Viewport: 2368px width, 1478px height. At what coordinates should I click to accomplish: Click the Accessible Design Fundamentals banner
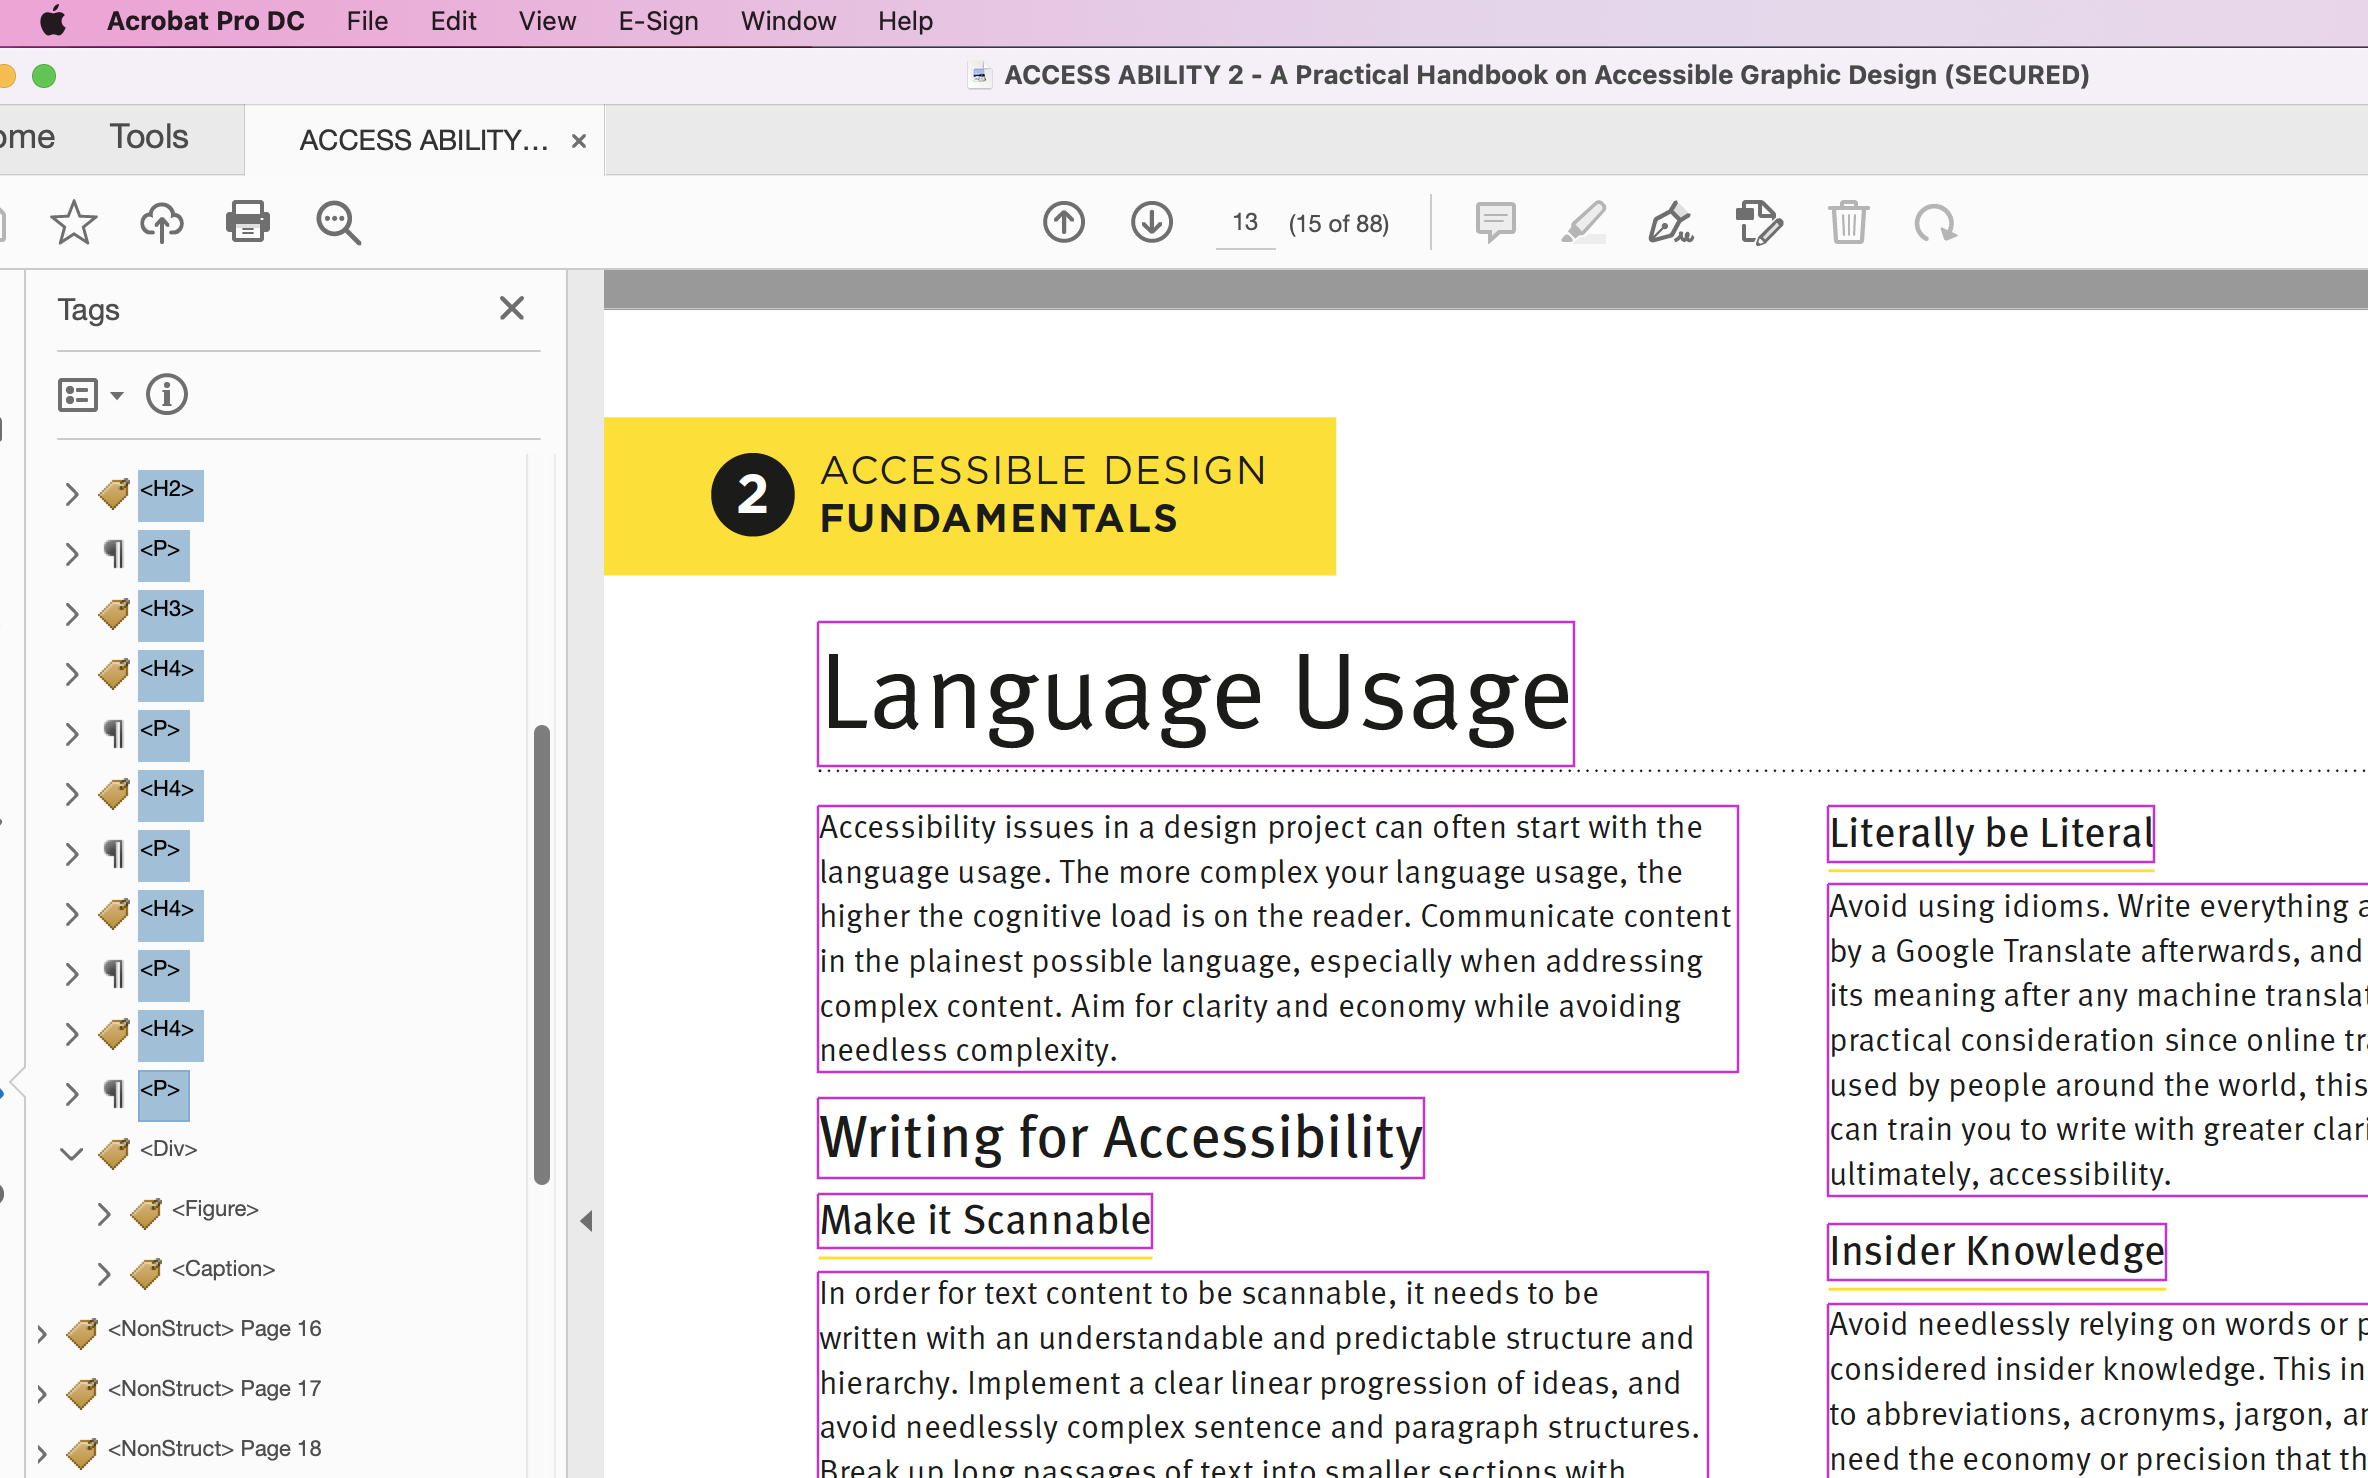click(970, 496)
